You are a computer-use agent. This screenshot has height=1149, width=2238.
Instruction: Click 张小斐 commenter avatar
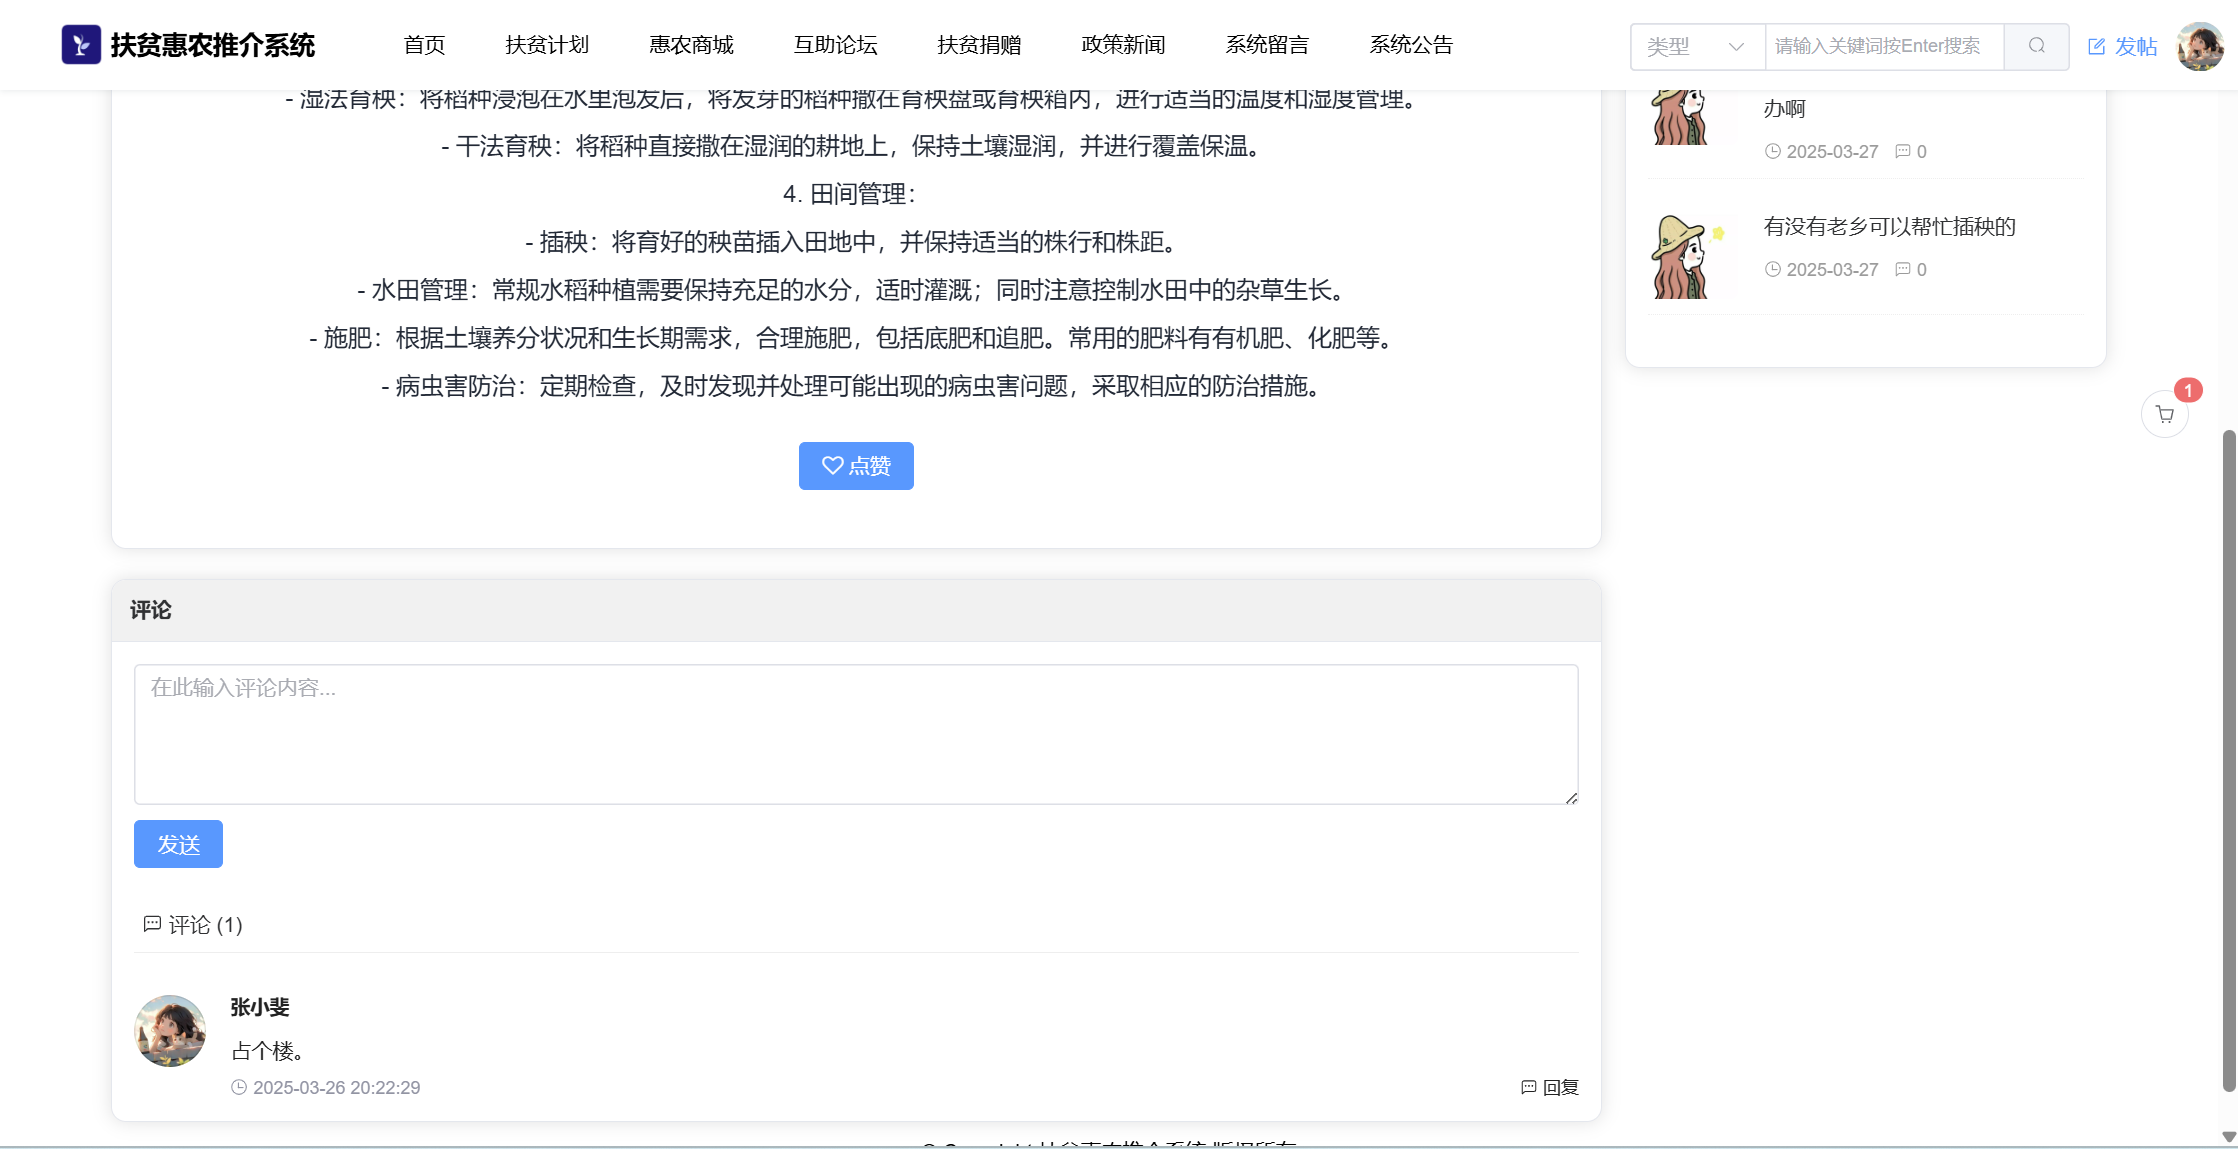tap(170, 1030)
